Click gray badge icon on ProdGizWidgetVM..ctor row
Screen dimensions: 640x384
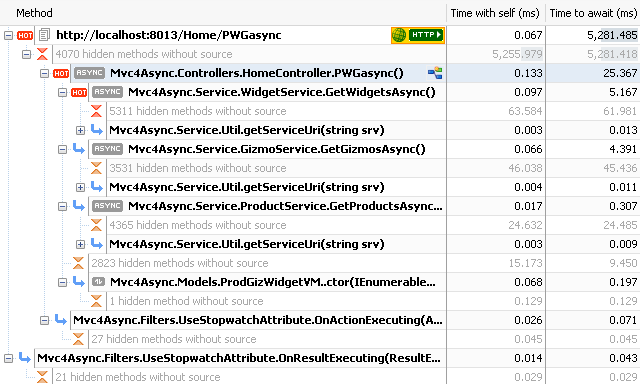[98, 282]
